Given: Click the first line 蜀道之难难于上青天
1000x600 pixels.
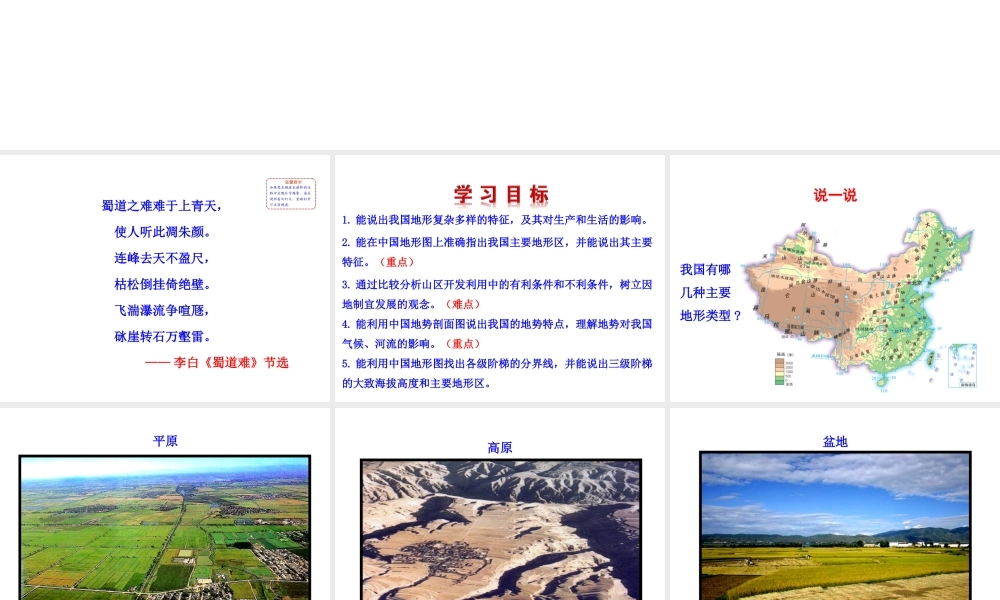Looking at the screenshot, I should 162,206.
